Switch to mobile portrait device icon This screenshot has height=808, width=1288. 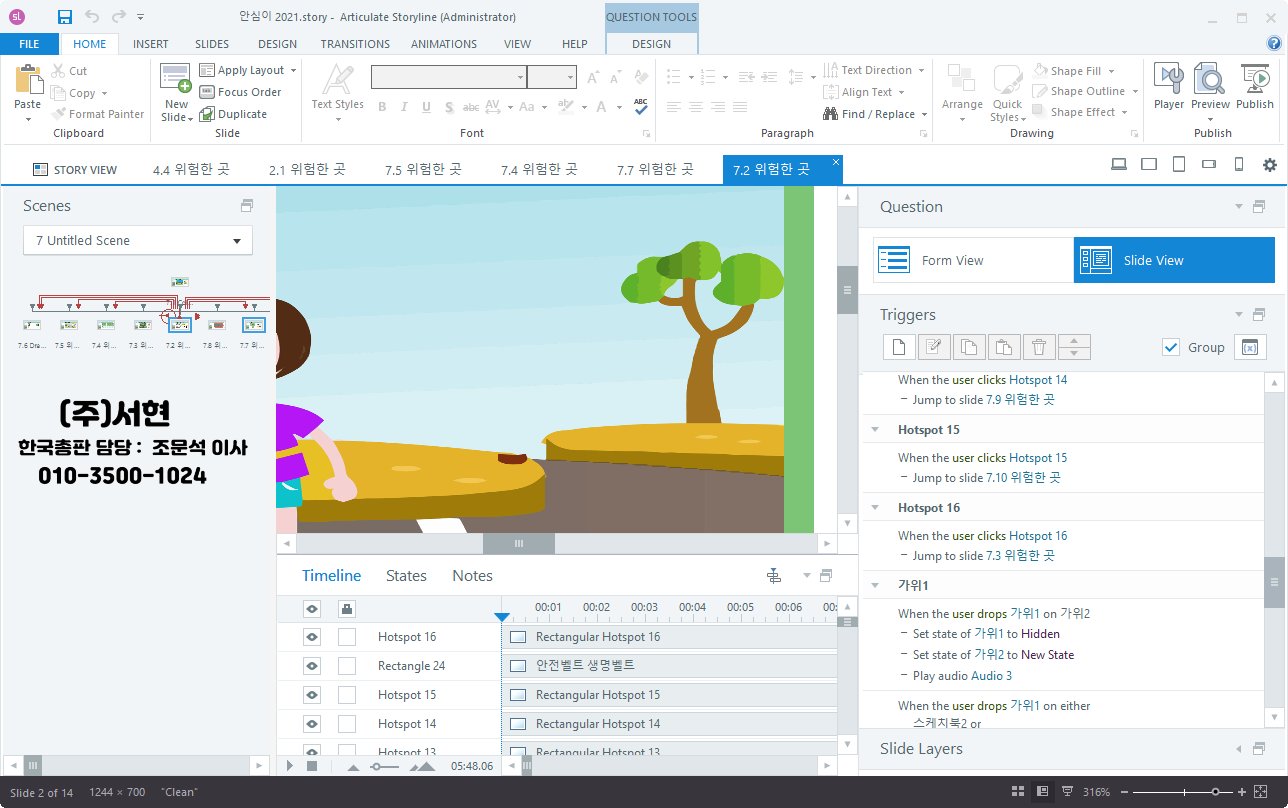point(1239,165)
